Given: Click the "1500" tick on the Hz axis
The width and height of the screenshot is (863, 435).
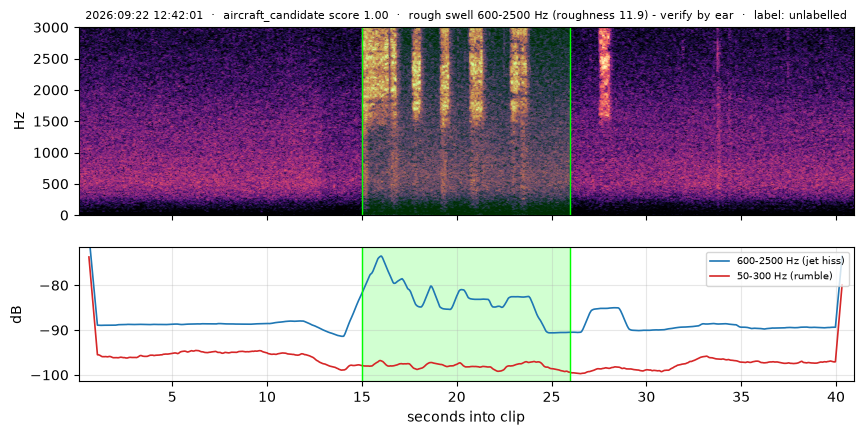Looking at the screenshot, I should [x=53, y=121].
